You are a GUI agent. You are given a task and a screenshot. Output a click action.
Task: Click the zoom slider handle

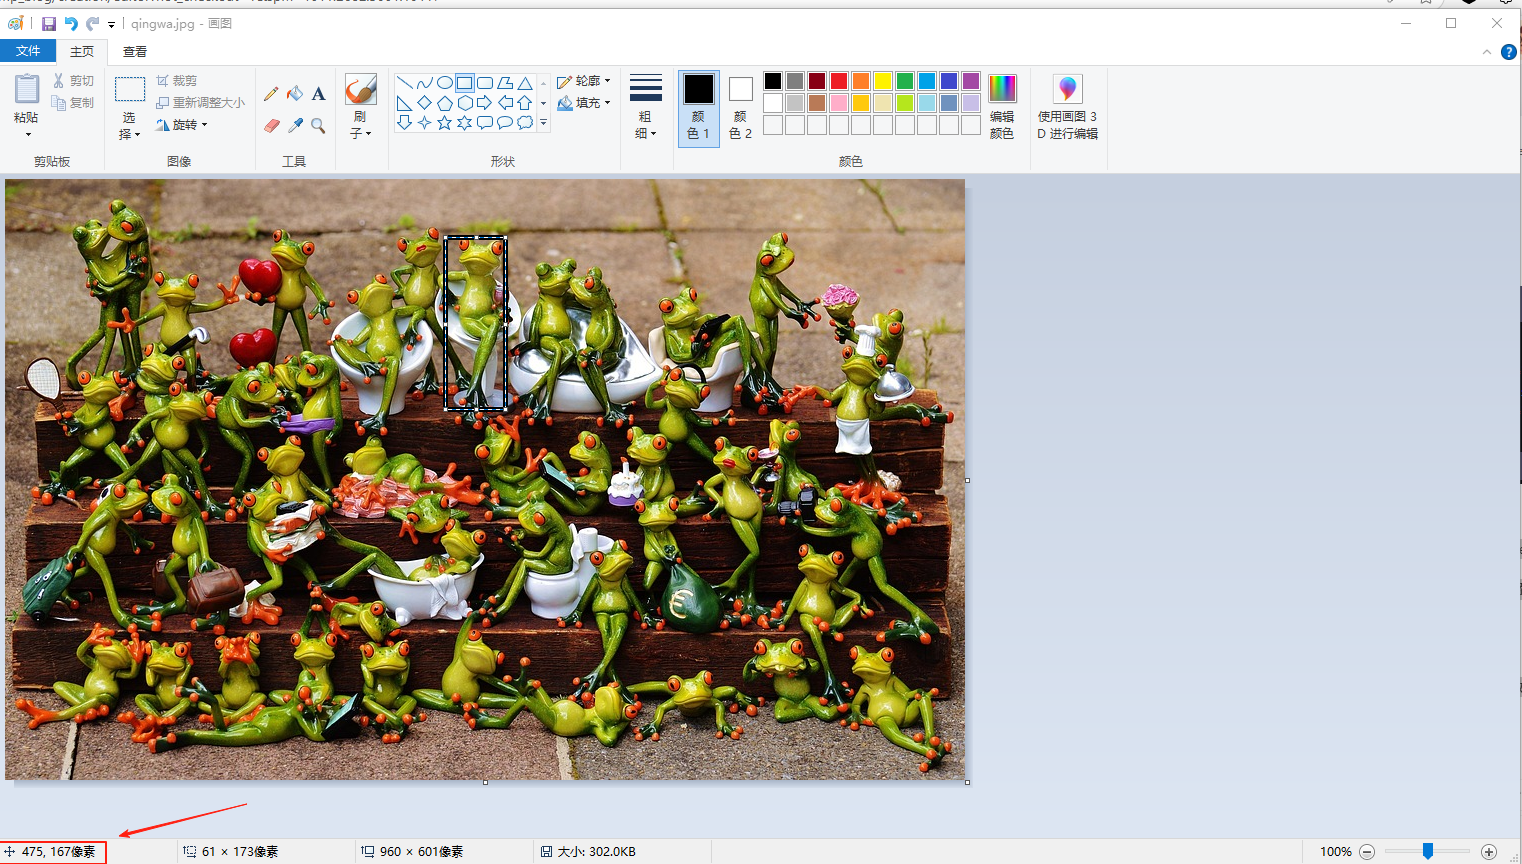click(x=1428, y=851)
